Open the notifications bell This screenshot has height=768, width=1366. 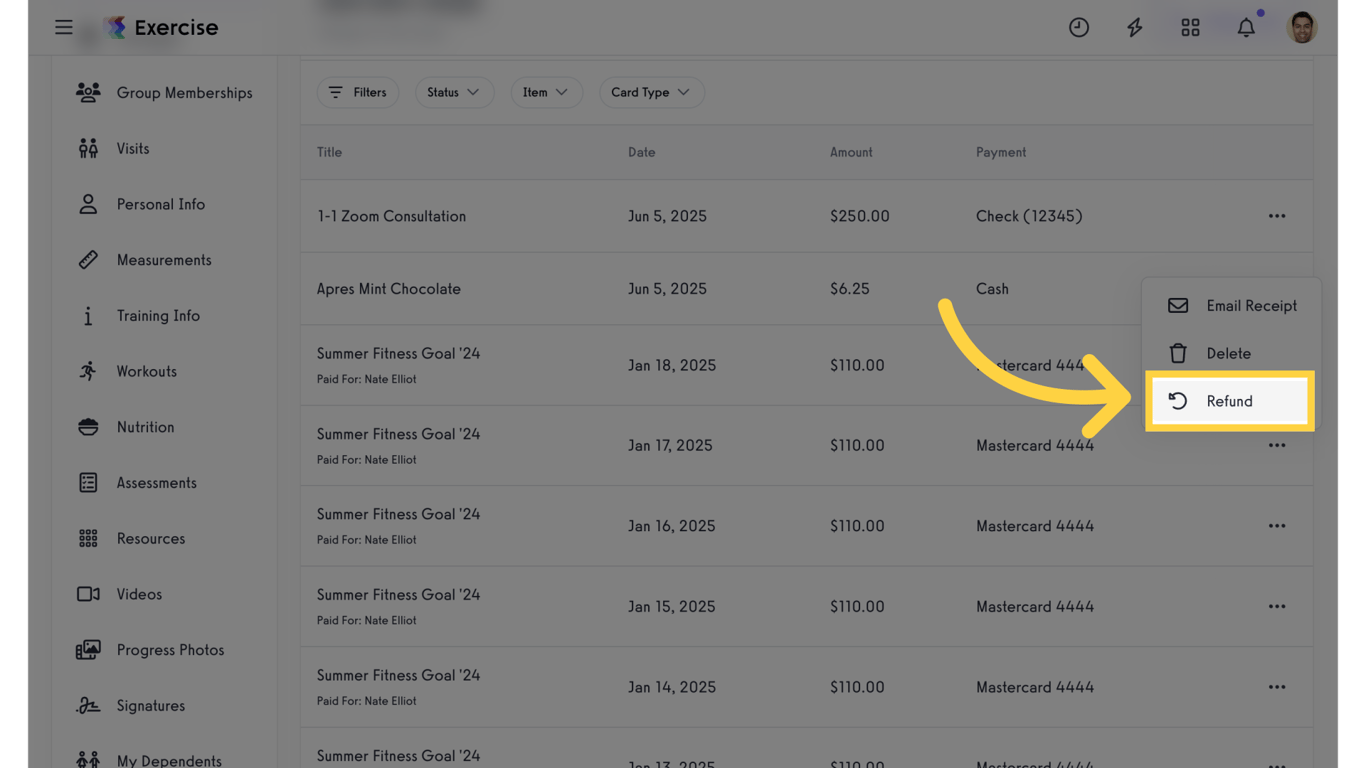(1246, 27)
